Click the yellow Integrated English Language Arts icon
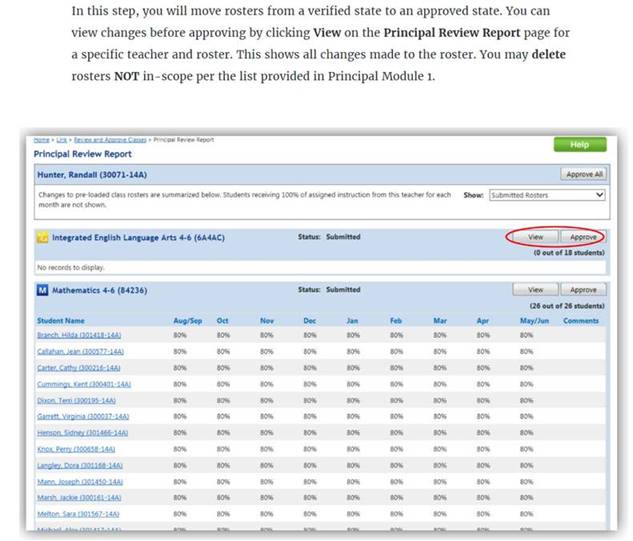 (x=42, y=238)
